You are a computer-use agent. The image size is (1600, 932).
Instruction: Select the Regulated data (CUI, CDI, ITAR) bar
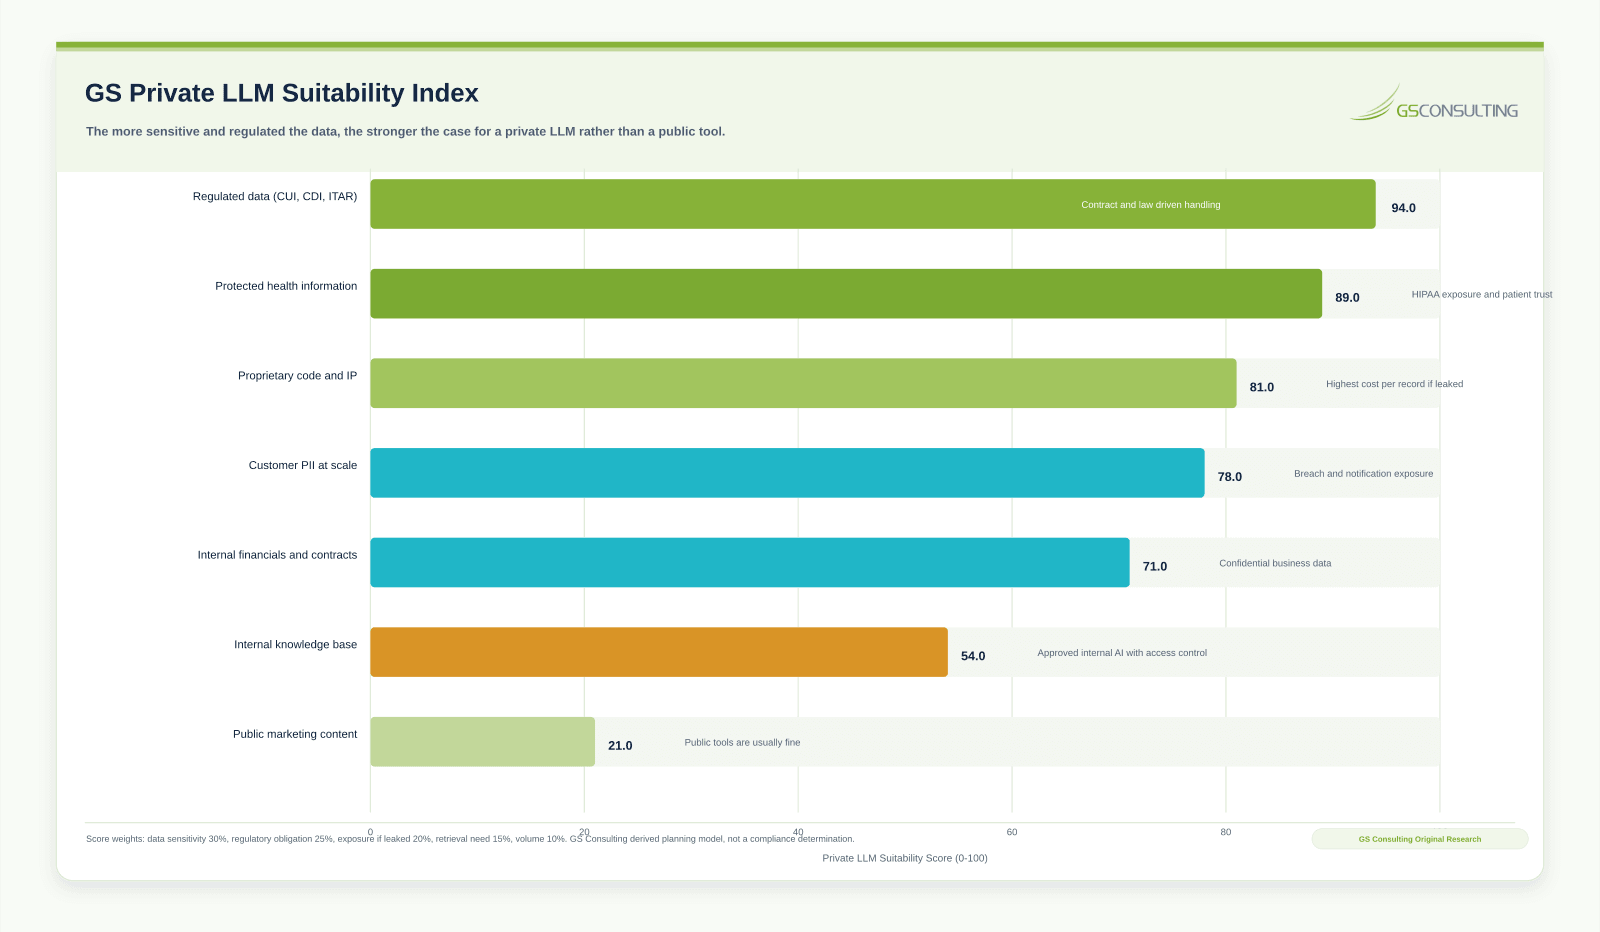(x=873, y=204)
